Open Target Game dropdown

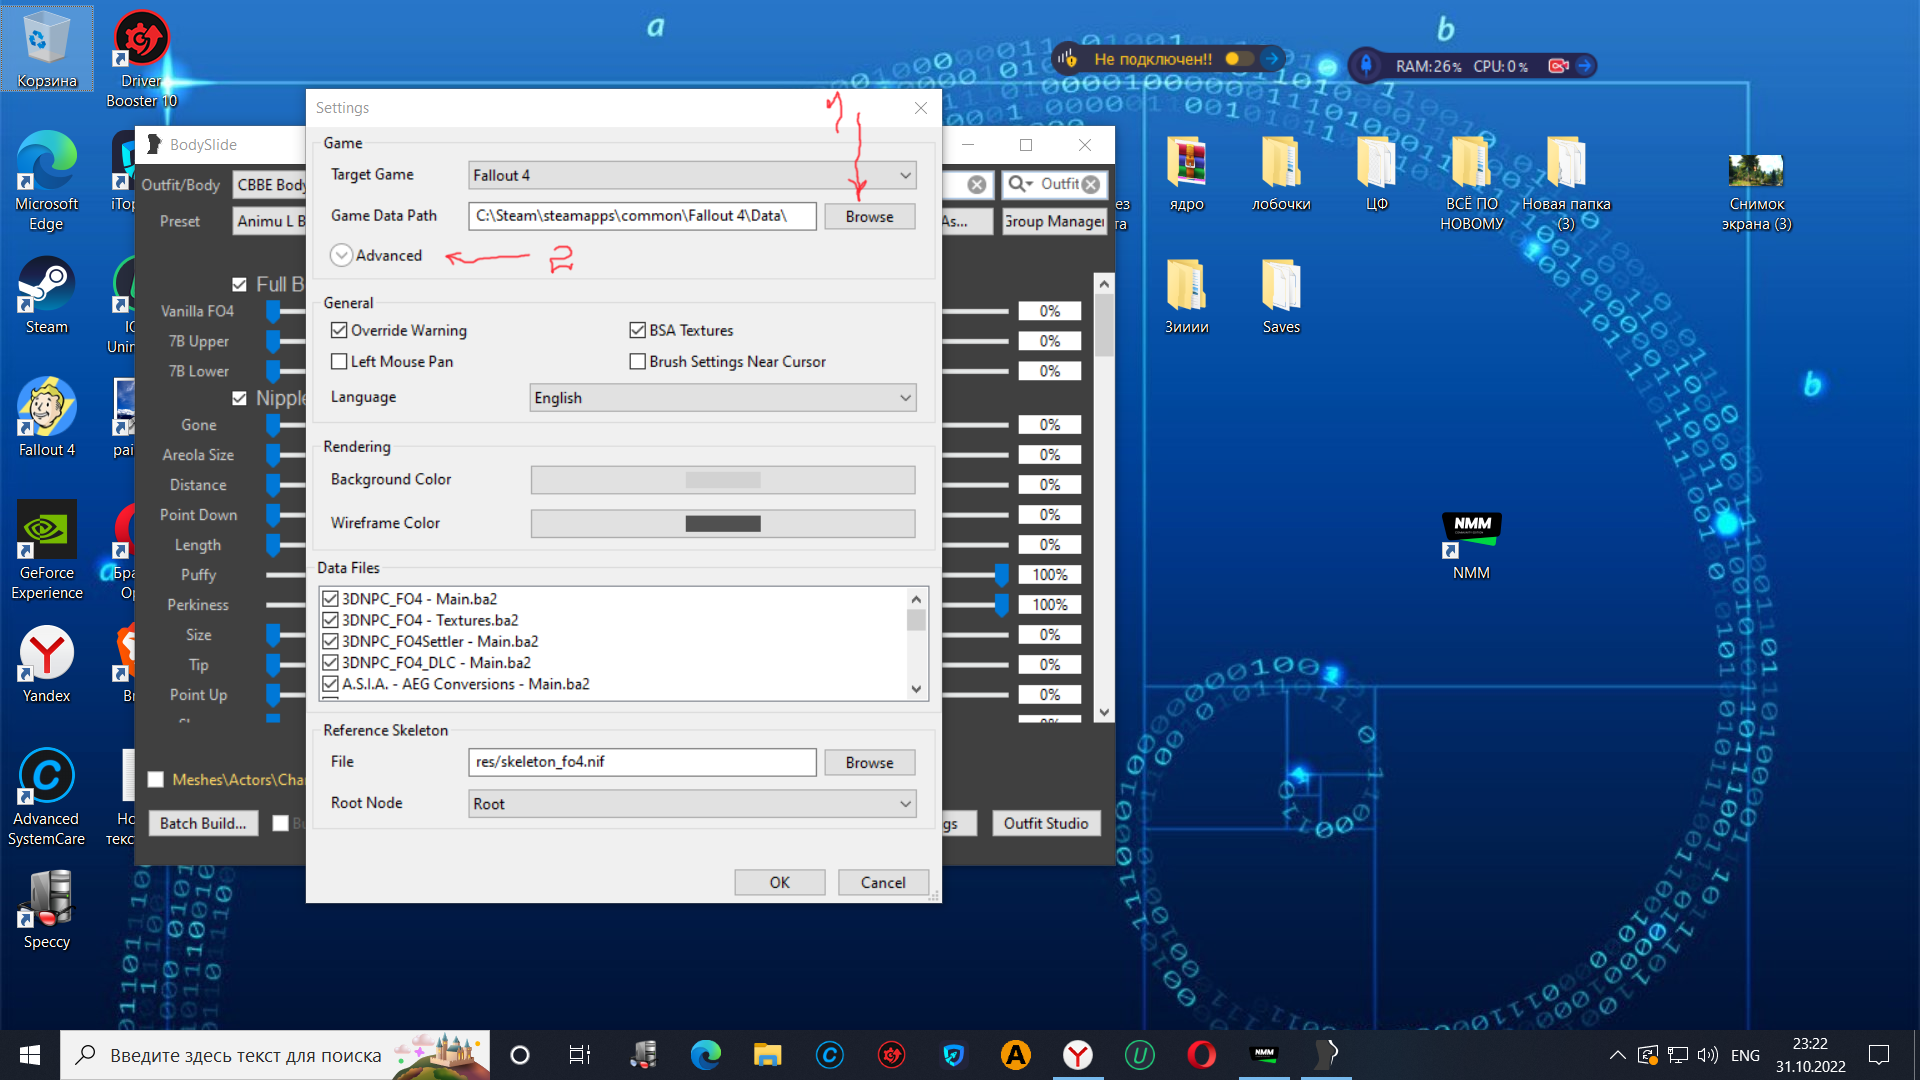click(692, 176)
